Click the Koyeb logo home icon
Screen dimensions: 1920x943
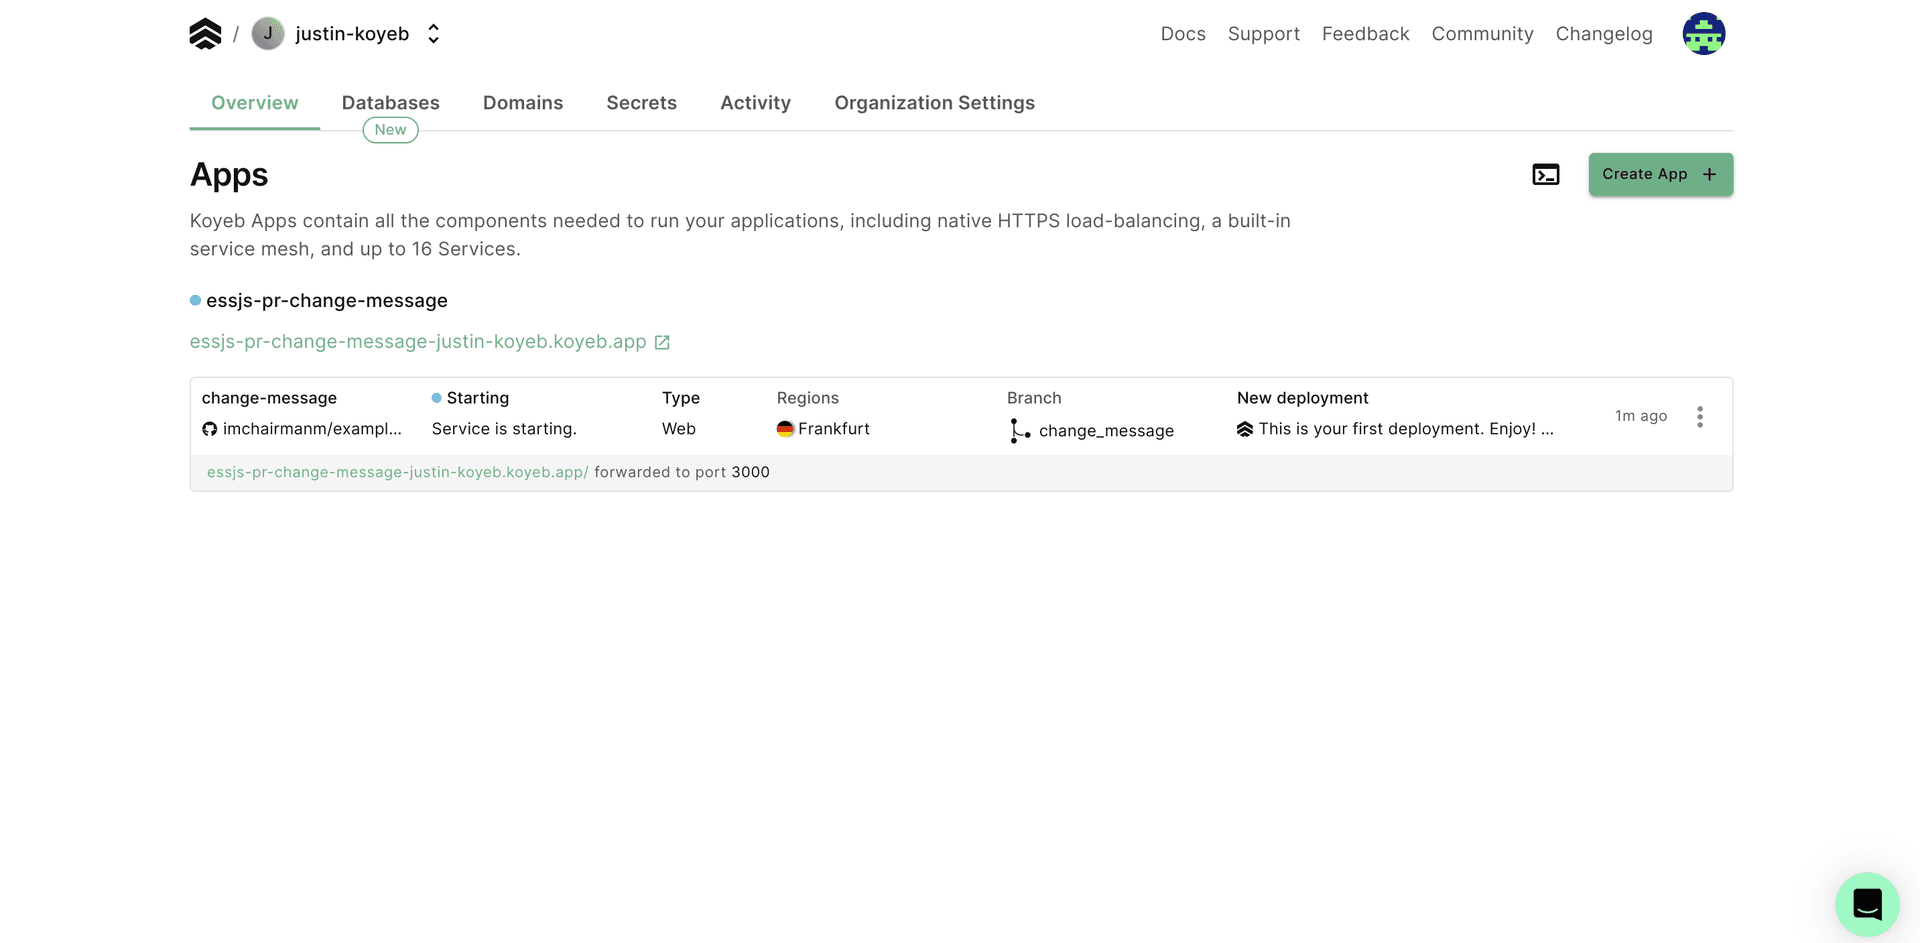pyautogui.click(x=205, y=34)
